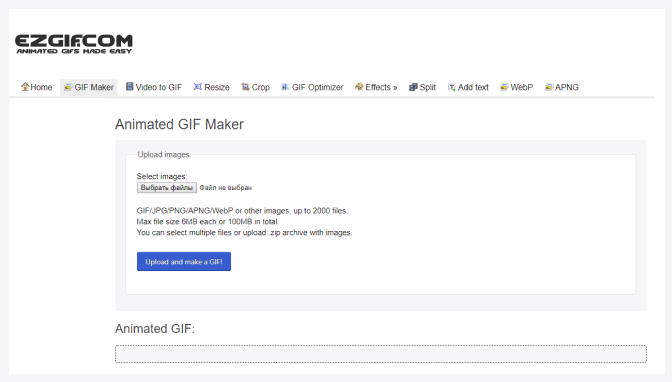Click the "Animated GIF:" heading
This screenshot has width=672, height=382.
[x=155, y=329]
